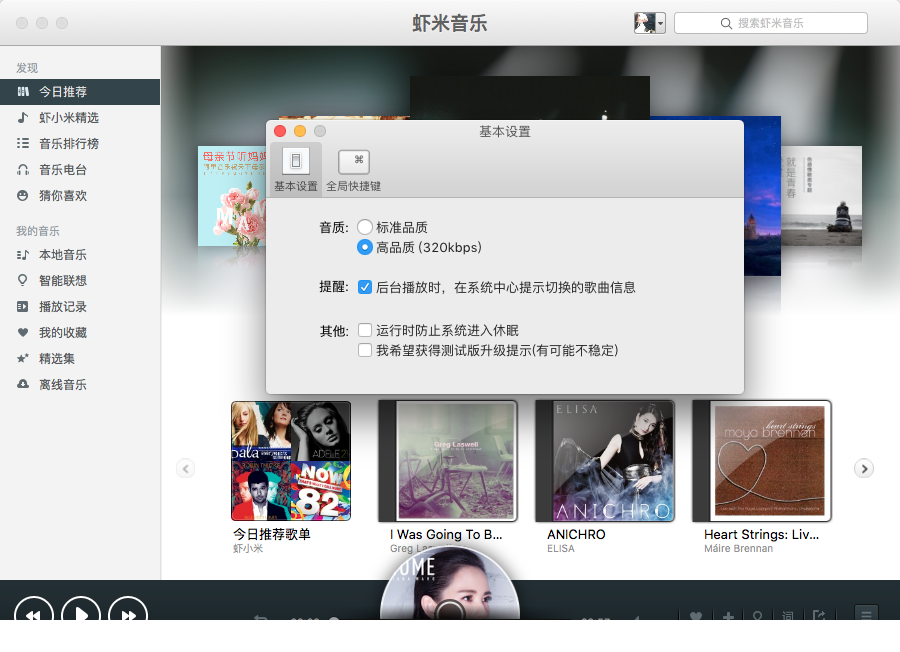Open the 就是青春 beach banner

click(821, 196)
